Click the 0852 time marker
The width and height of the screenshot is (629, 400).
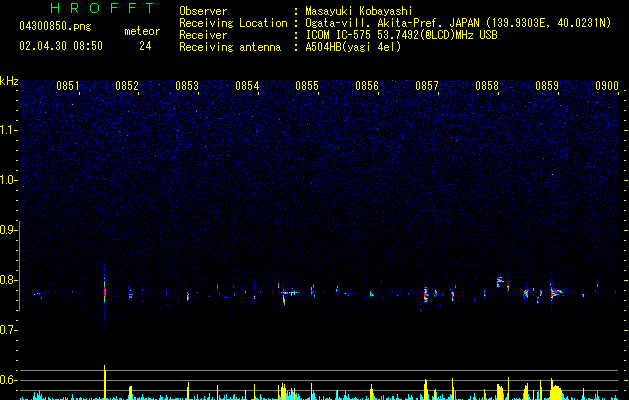(127, 86)
